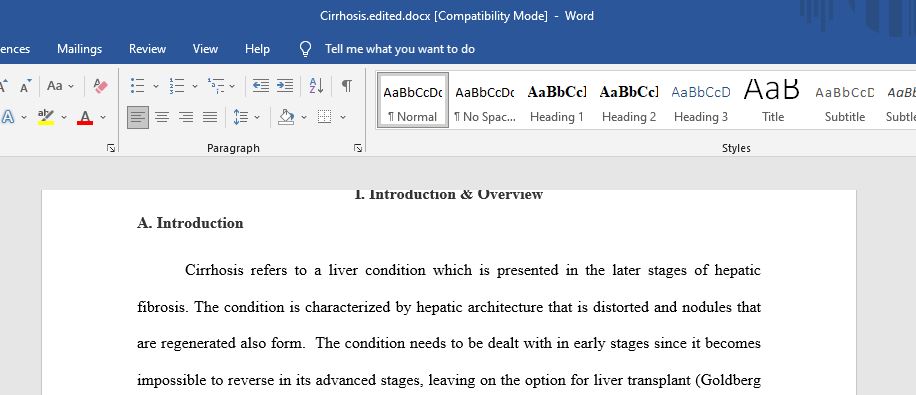Click the 'A. Introduction' heading text

190,223
